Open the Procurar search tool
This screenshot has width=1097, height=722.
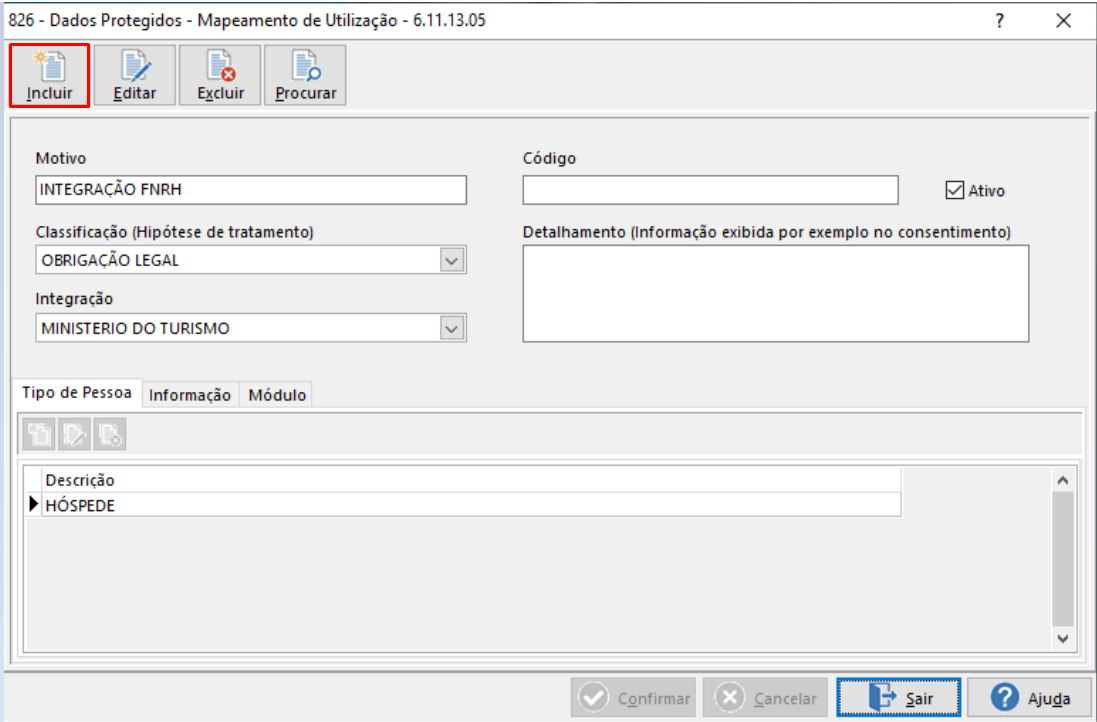coord(305,76)
